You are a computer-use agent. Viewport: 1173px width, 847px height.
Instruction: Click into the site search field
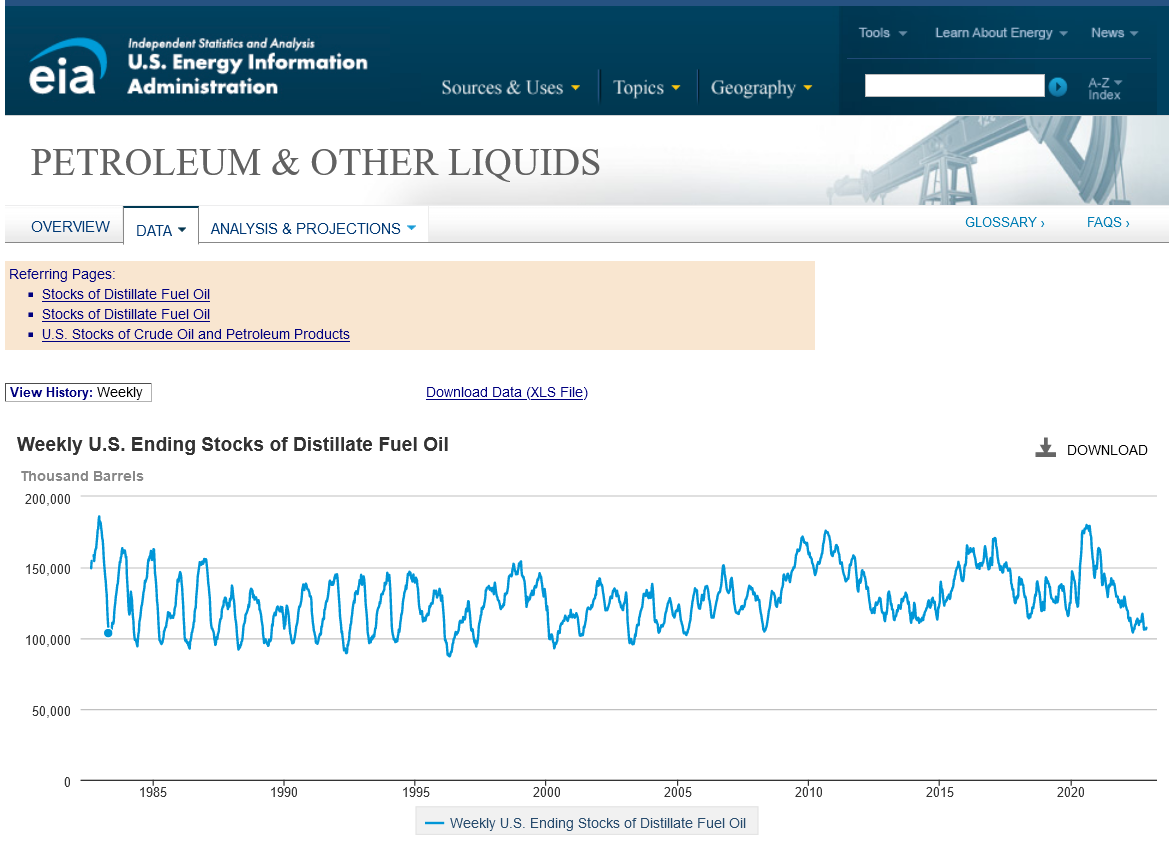pos(953,86)
